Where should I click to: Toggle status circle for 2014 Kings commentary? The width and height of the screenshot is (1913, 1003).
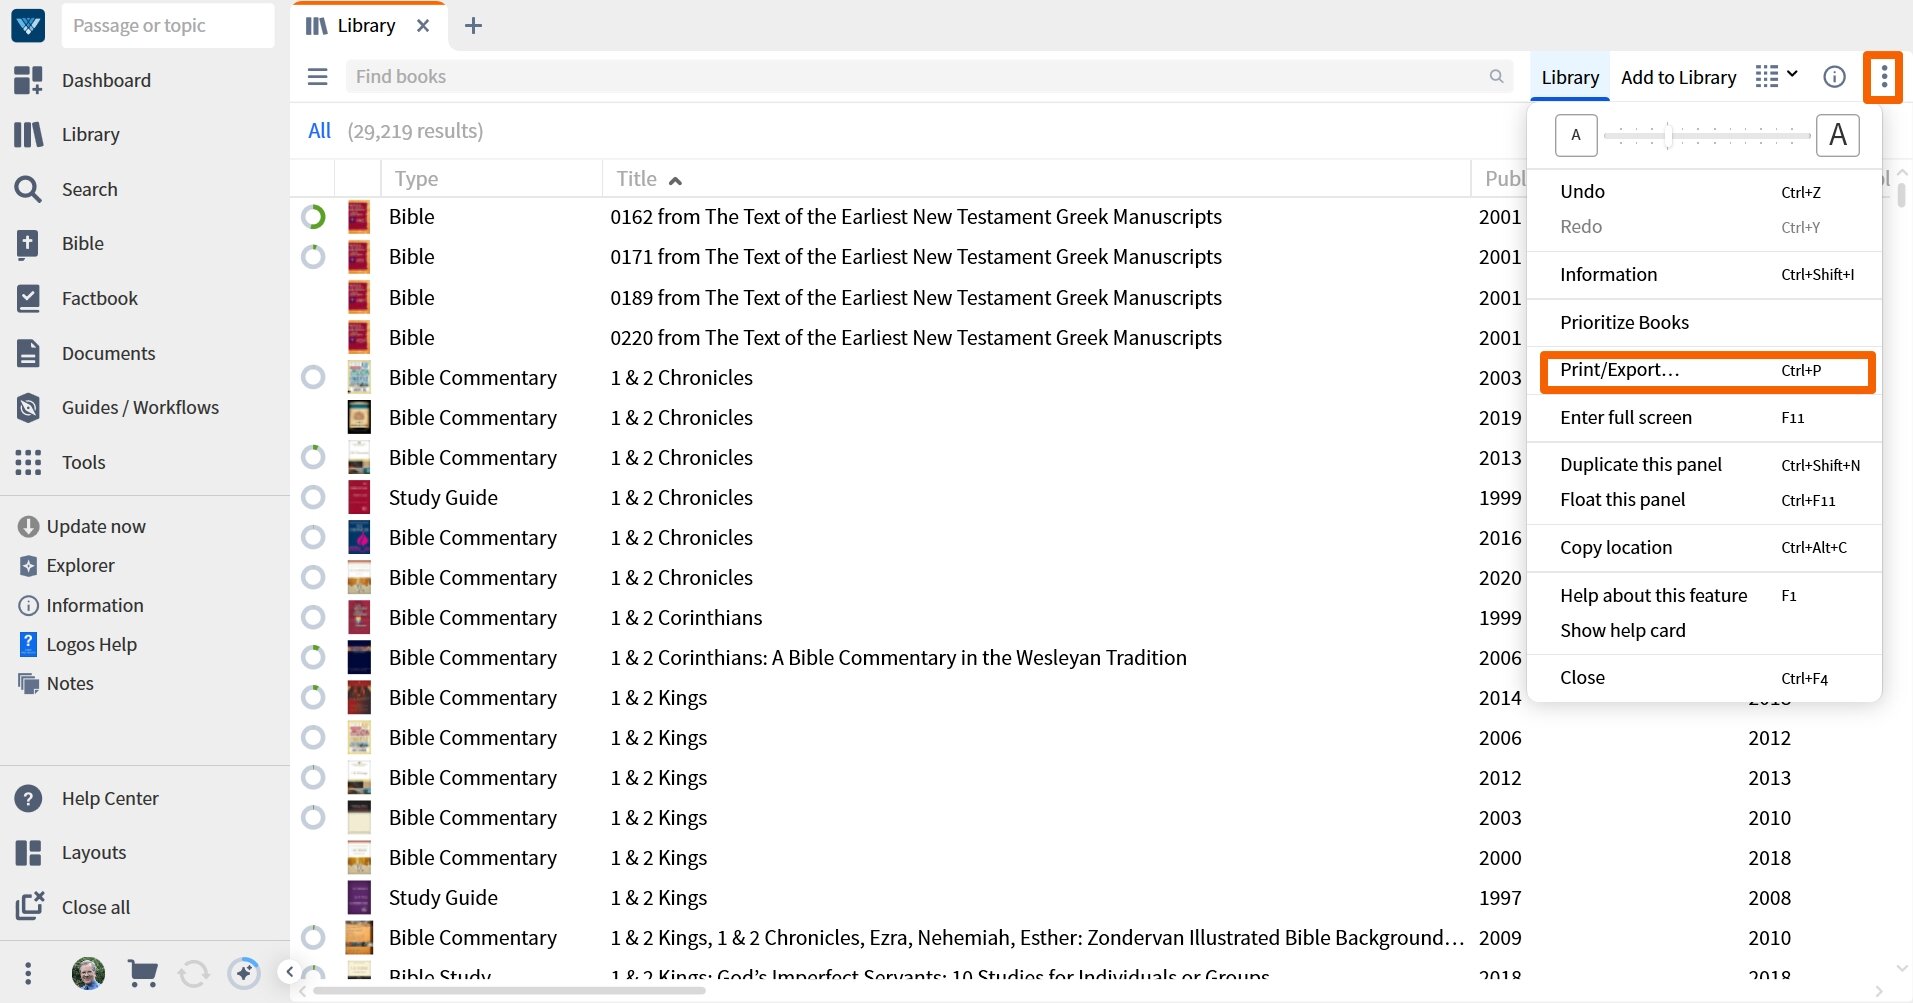click(x=313, y=697)
